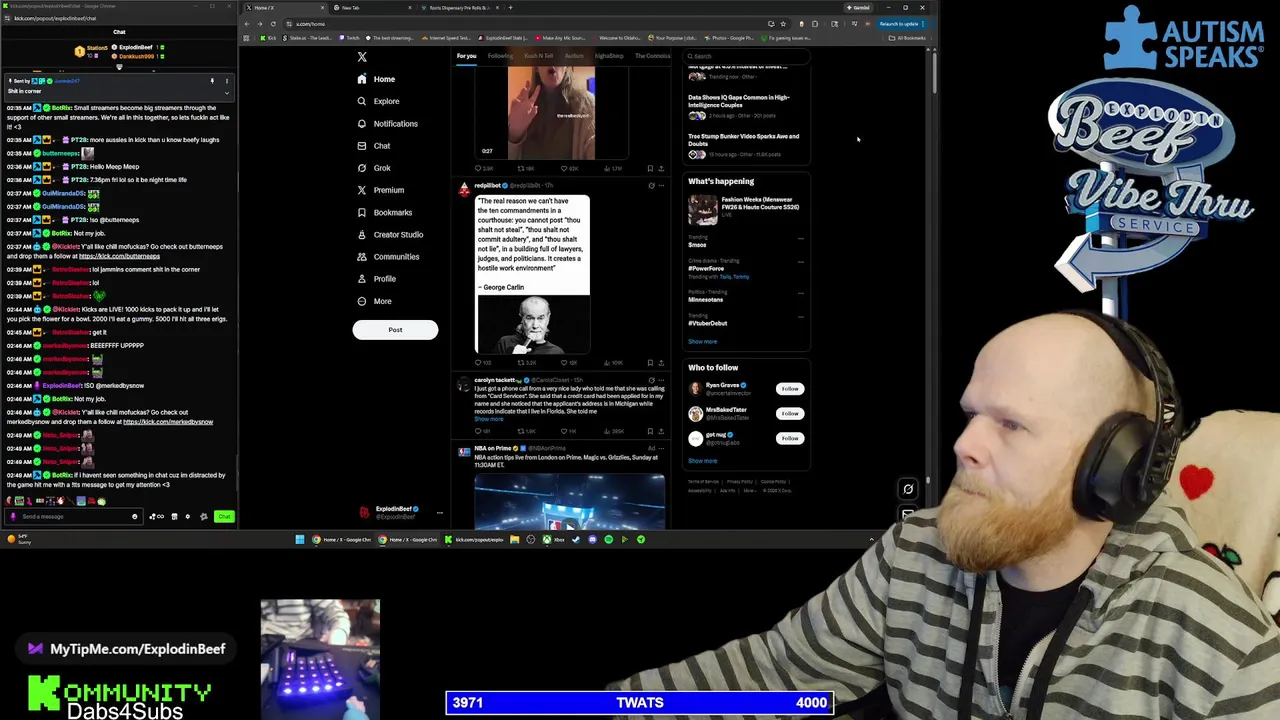Open redpillbot profile avatar

(x=464, y=189)
